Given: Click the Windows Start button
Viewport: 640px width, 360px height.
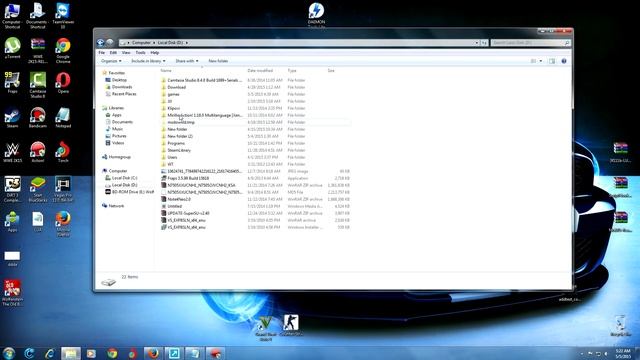Looking at the screenshot, I should click(9, 353).
